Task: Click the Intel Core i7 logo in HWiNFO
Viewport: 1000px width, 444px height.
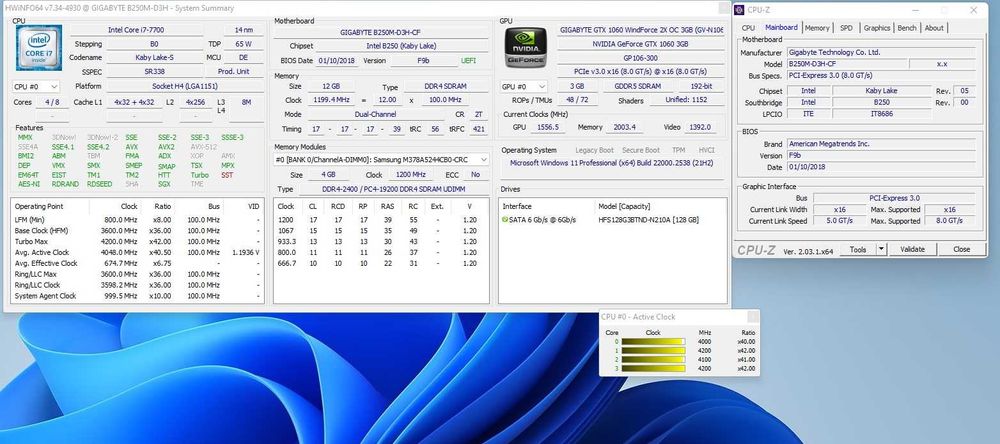Action: (x=39, y=48)
